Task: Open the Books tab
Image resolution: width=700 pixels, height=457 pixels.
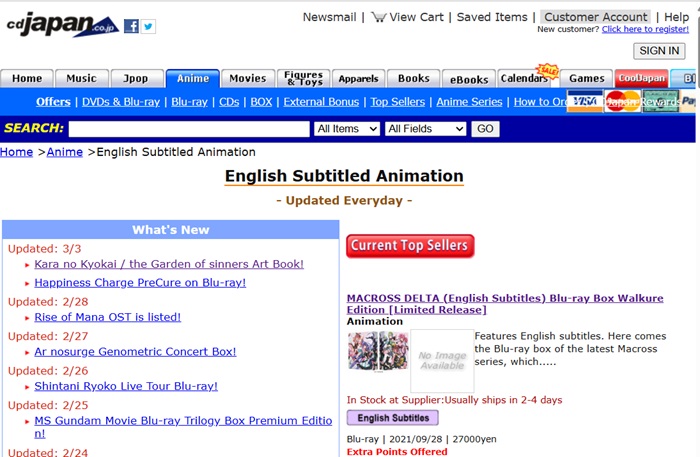Action: [x=414, y=79]
